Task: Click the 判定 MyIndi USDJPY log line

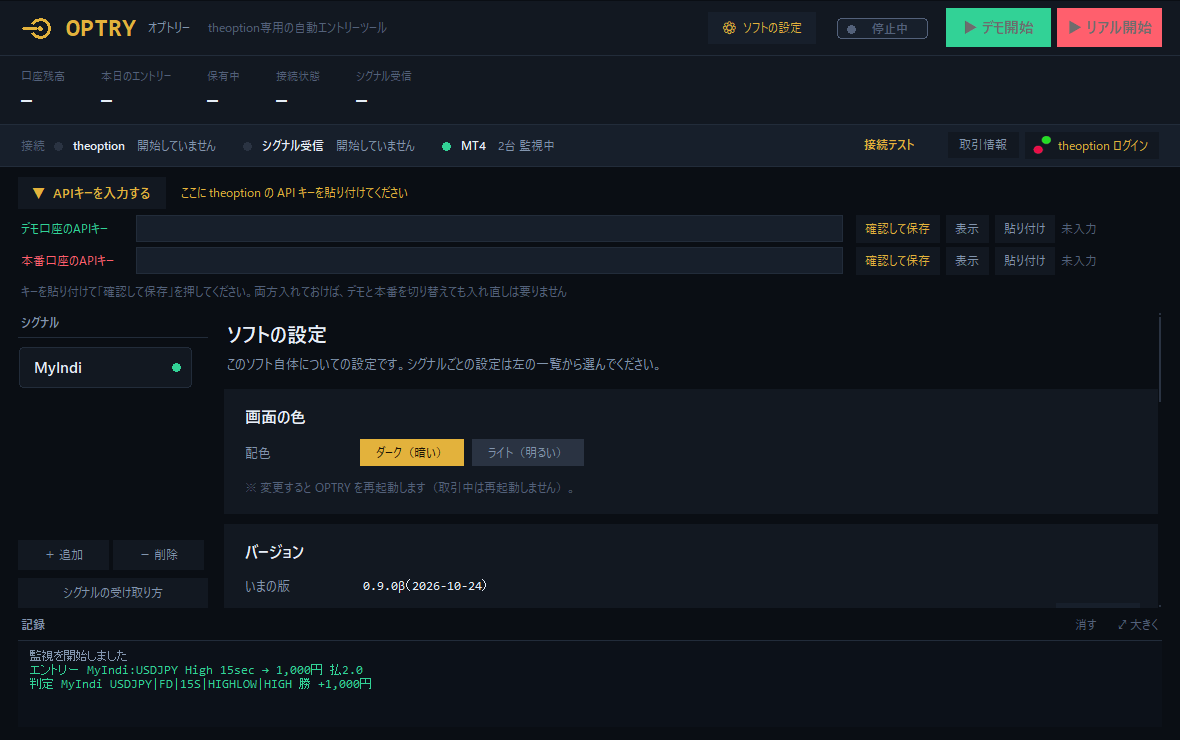Action: tap(200, 684)
